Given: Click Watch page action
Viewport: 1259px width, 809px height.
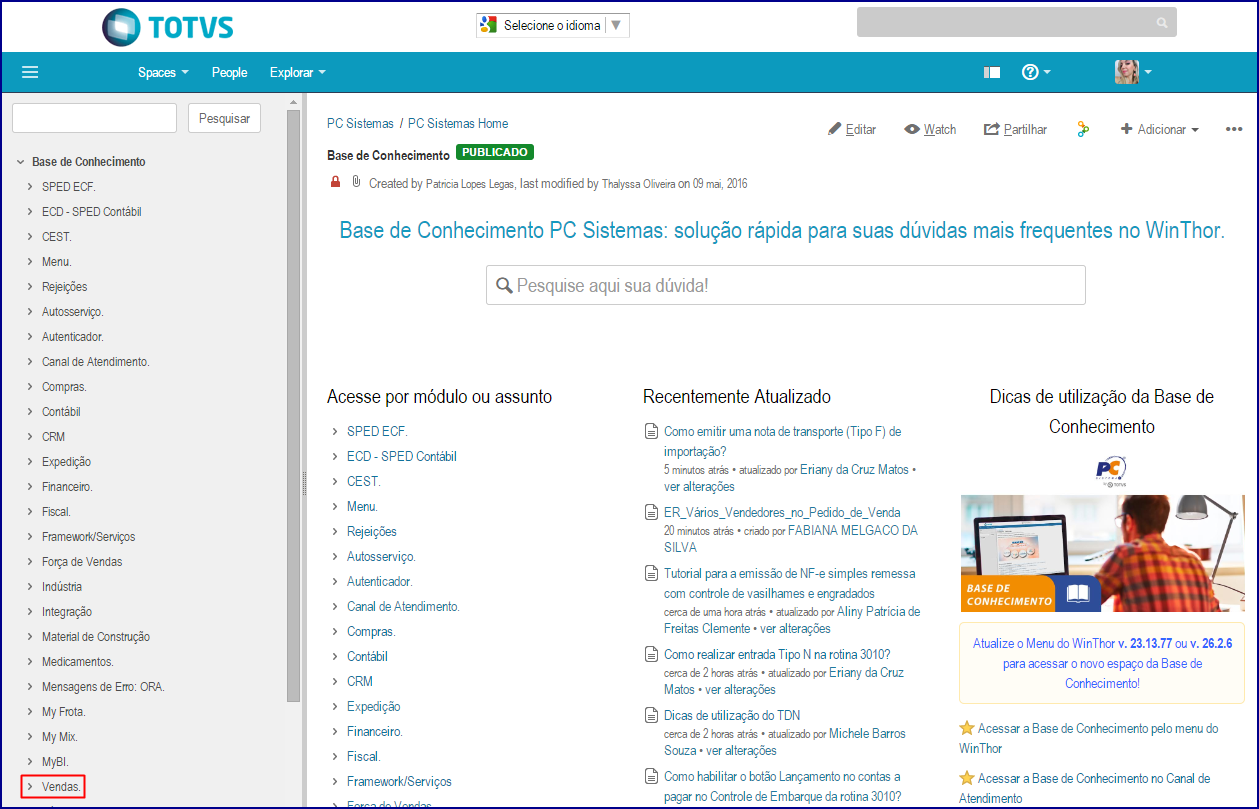Looking at the screenshot, I should [x=931, y=129].
